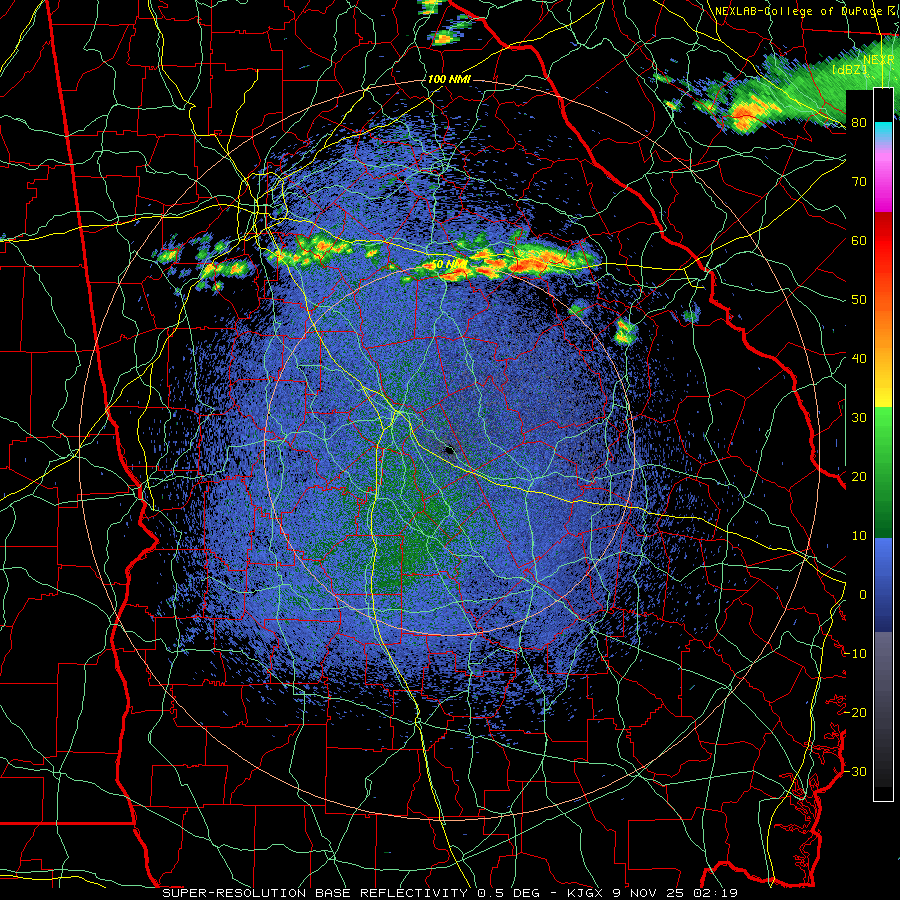Click the -10 value on the dBZ scale

point(855,654)
